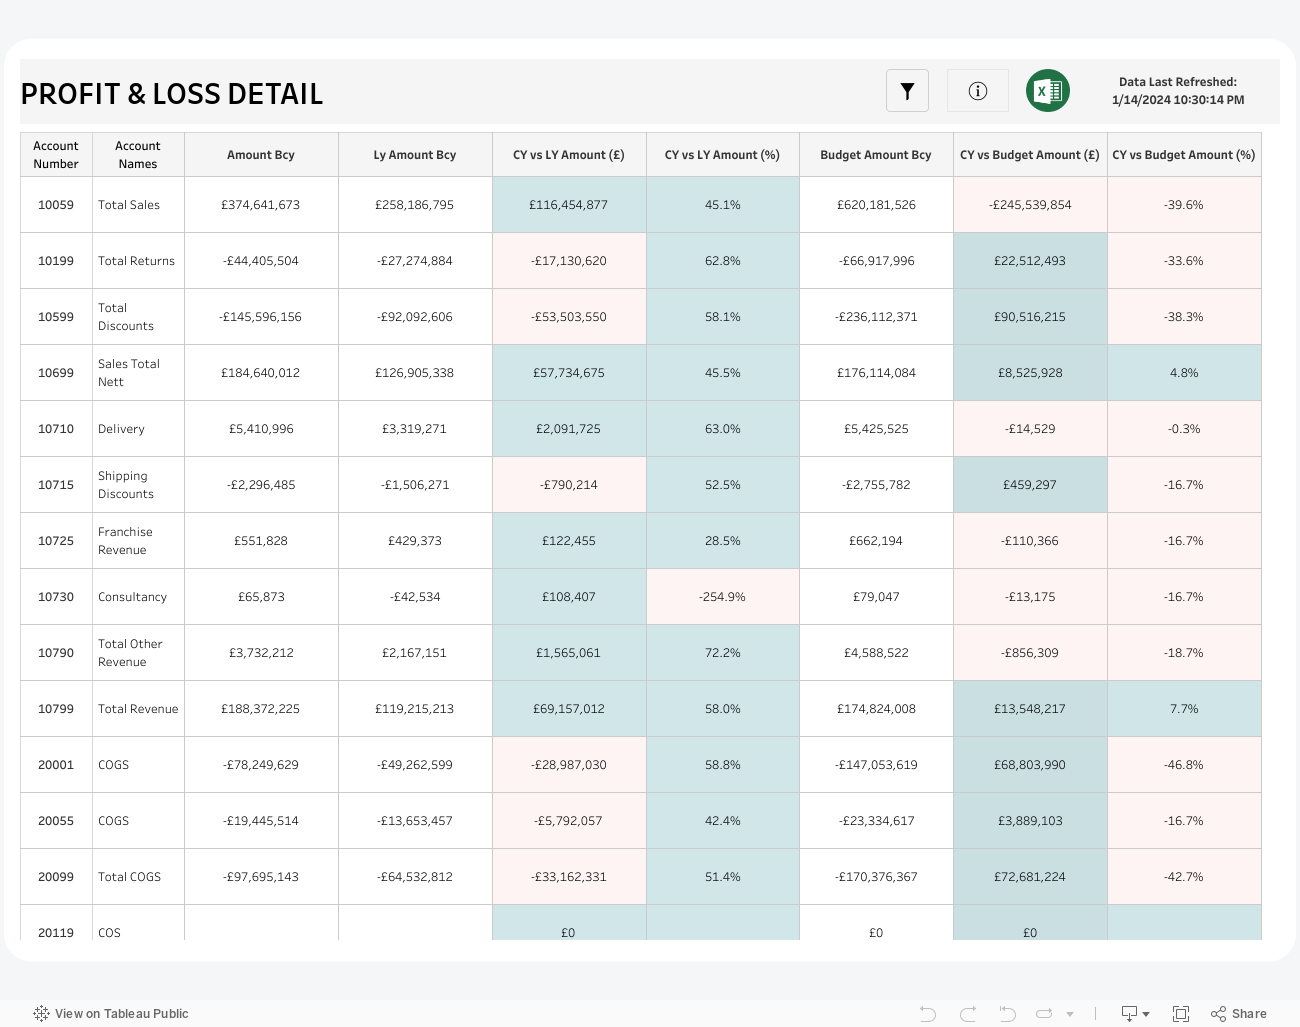1300x1027 pixels.
Task: Click the Profit & Loss Detail title
Action: click(172, 94)
